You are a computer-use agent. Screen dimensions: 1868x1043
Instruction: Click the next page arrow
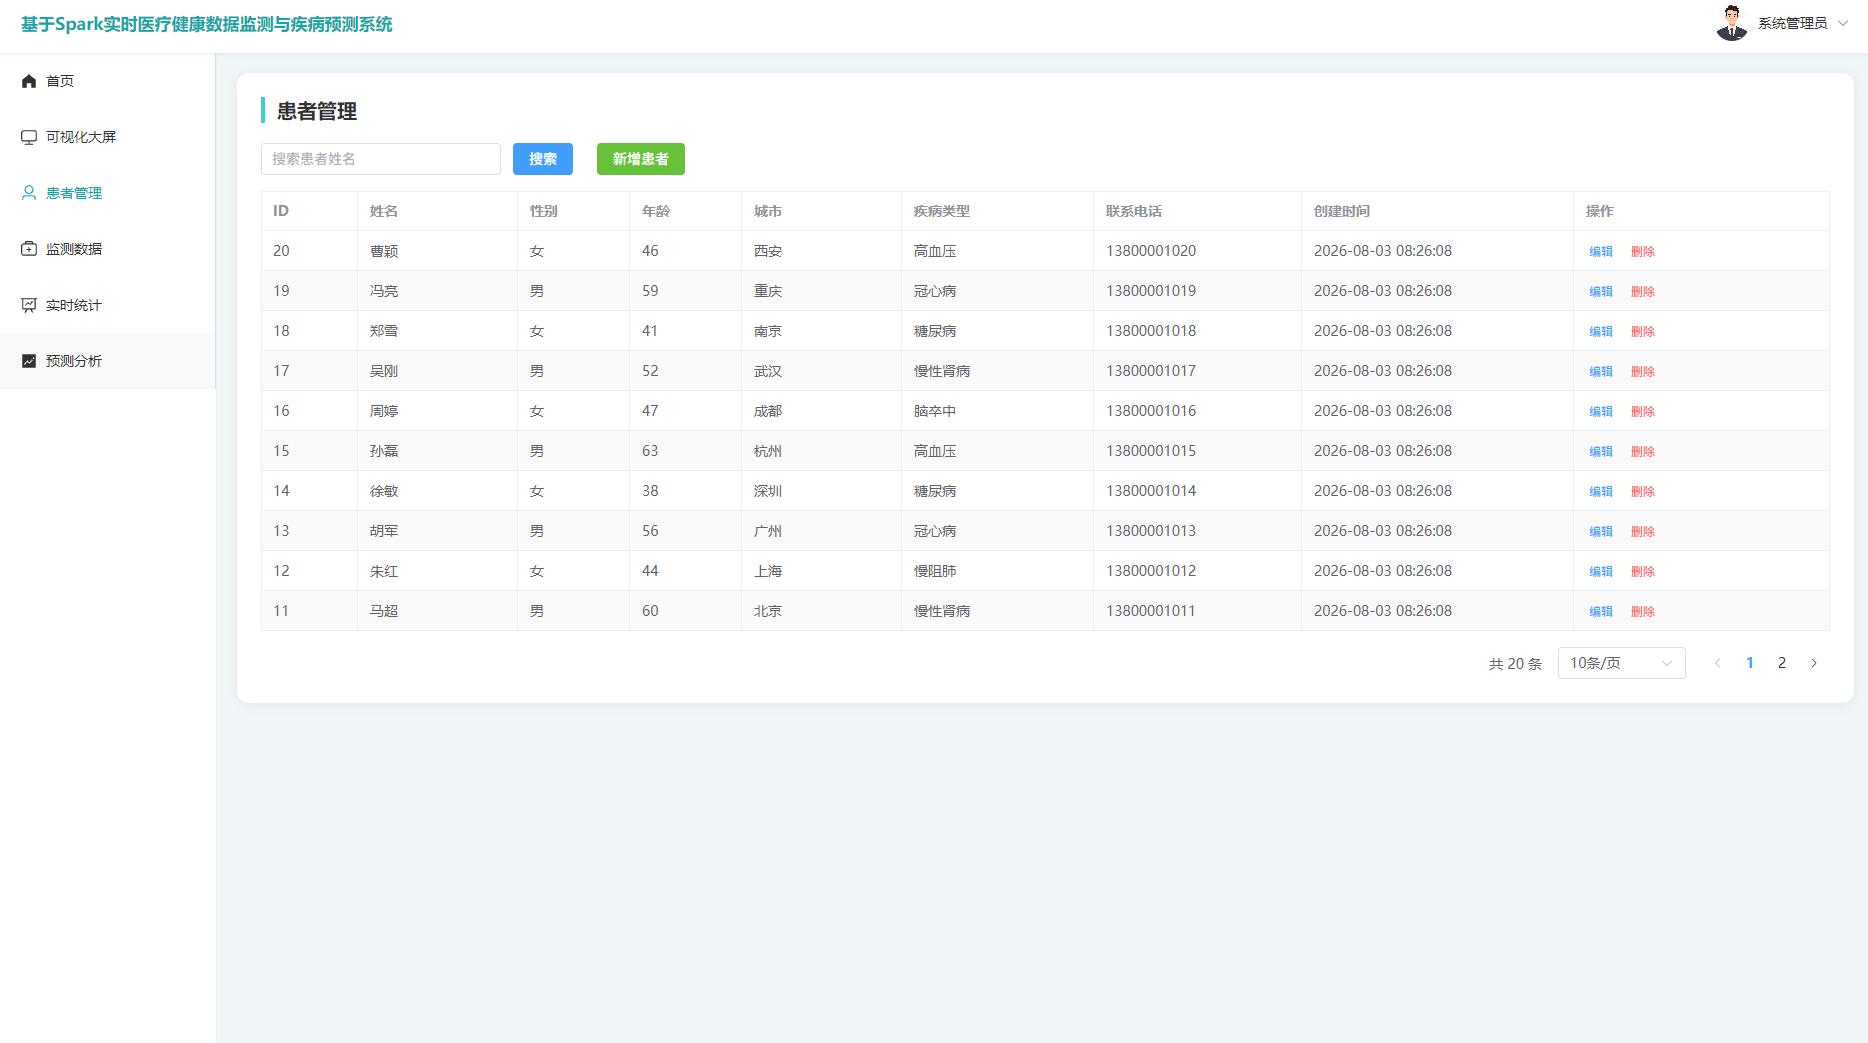[x=1814, y=663]
